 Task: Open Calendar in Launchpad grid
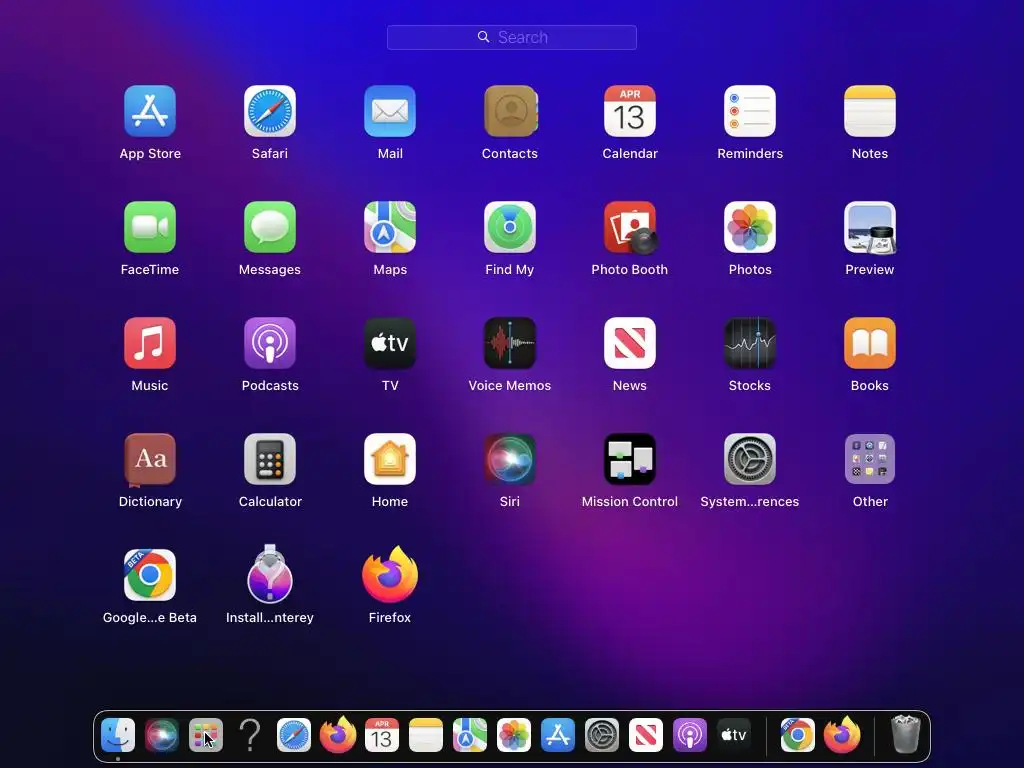(630, 111)
